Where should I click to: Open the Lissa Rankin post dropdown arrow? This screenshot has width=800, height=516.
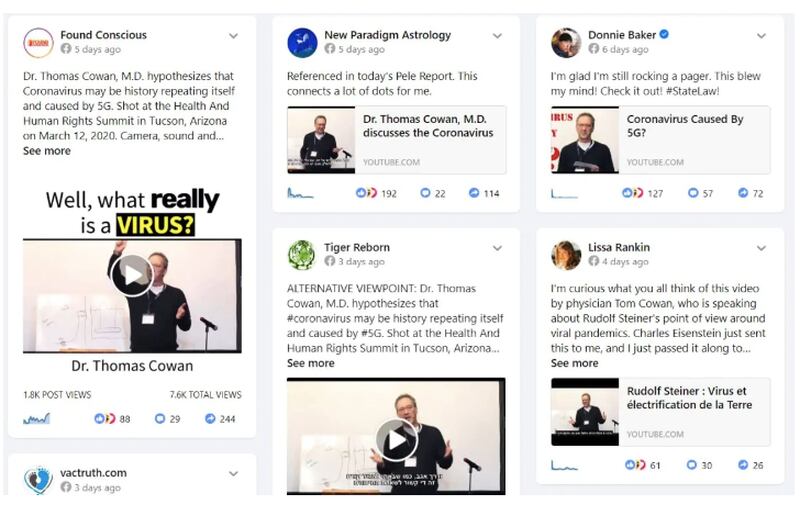(761, 249)
